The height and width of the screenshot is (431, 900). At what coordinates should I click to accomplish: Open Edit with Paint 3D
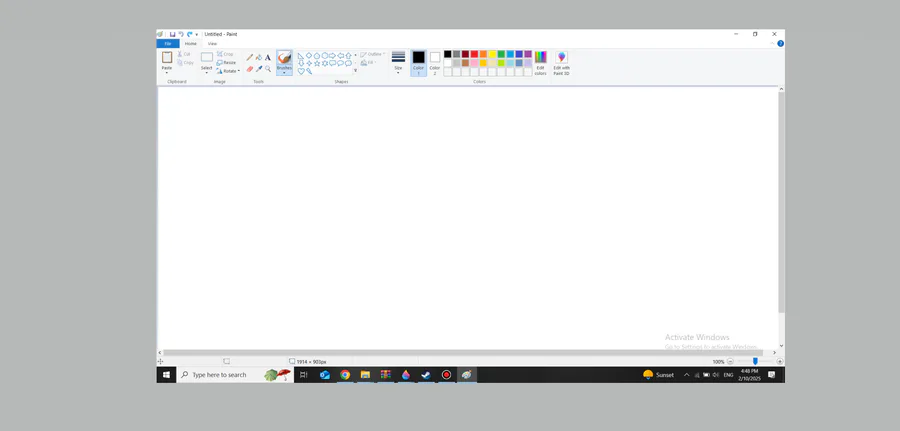pyautogui.click(x=561, y=63)
